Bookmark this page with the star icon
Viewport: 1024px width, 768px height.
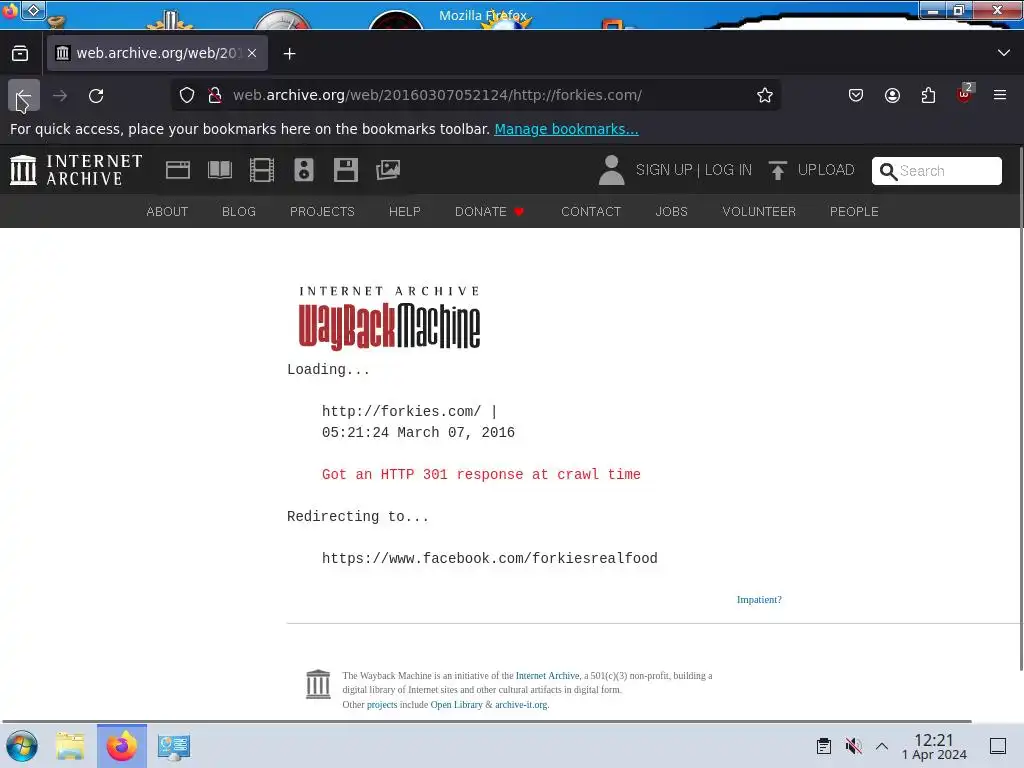(x=765, y=95)
